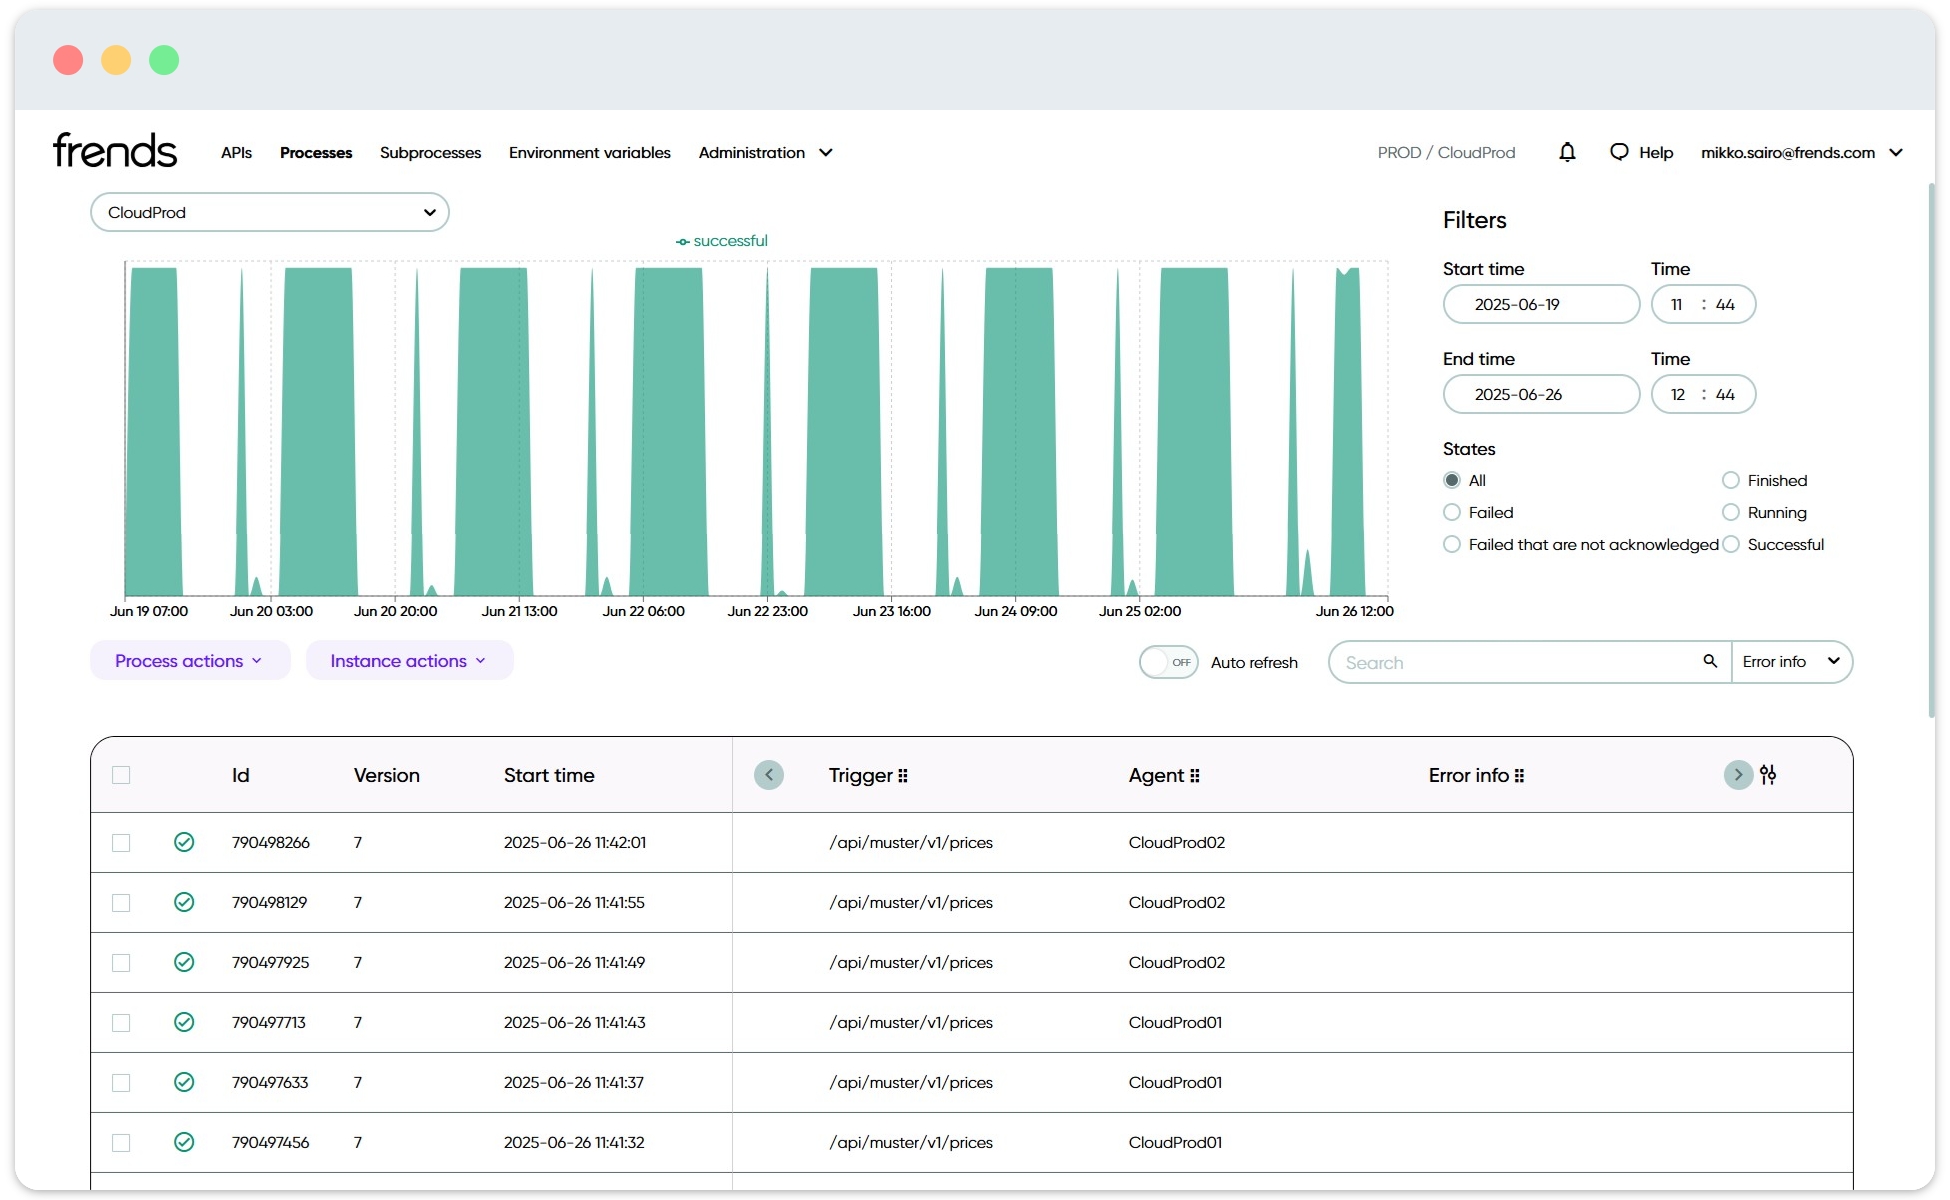Click the successful legend label above chart
1950x1200 pixels.
pos(722,240)
